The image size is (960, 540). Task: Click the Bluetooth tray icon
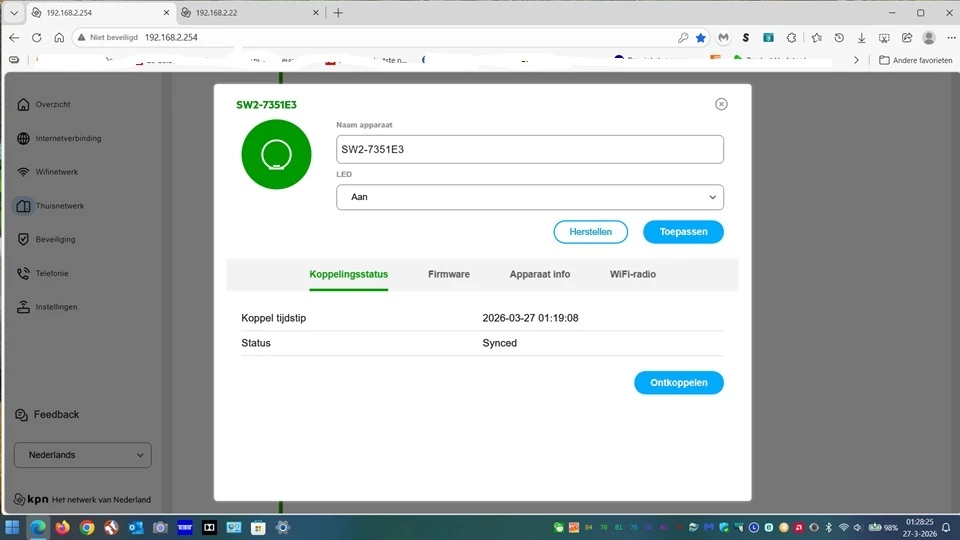point(828,527)
